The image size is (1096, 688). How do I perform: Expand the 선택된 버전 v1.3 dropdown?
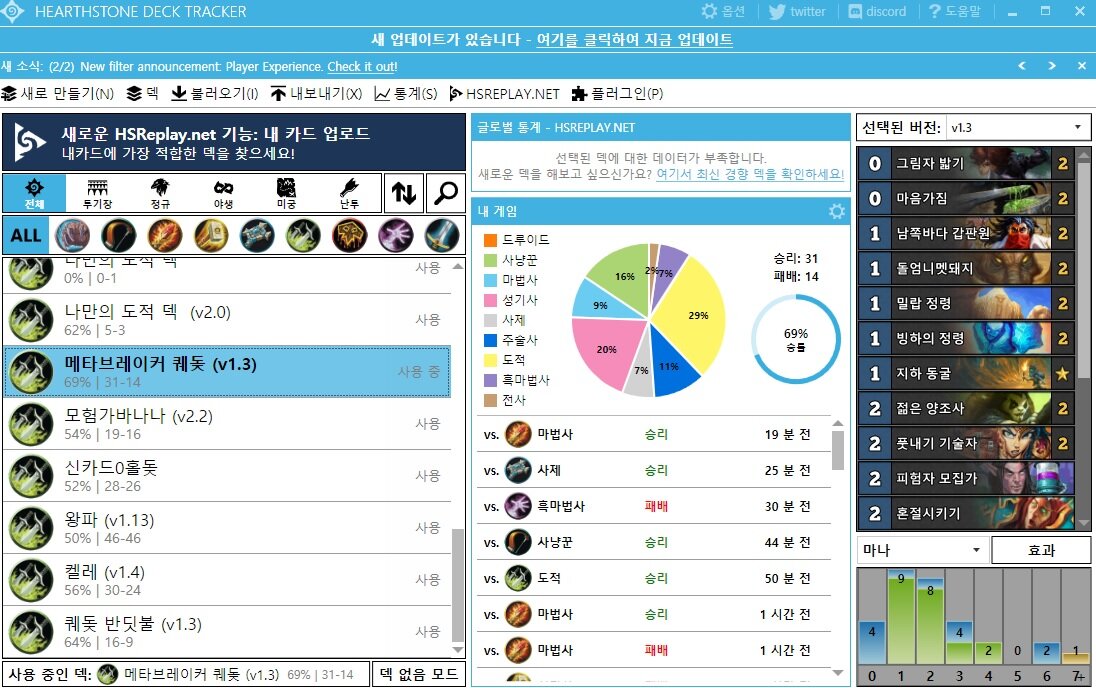coord(1018,127)
